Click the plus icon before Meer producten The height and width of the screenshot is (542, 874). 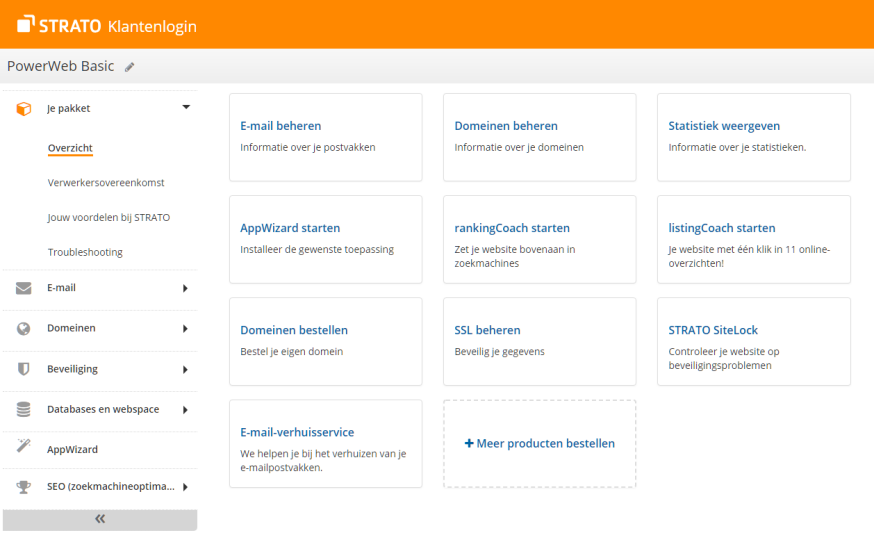click(x=469, y=443)
